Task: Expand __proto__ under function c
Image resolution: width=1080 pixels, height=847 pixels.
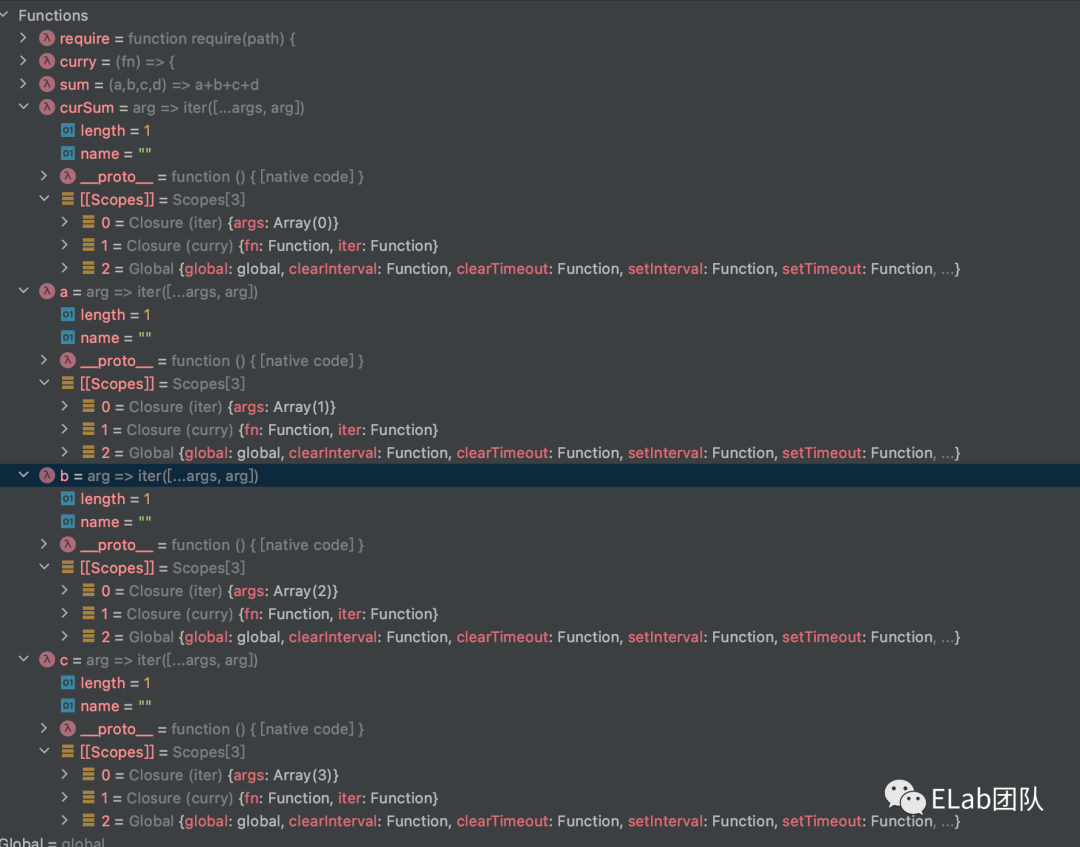Action: (x=44, y=729)
